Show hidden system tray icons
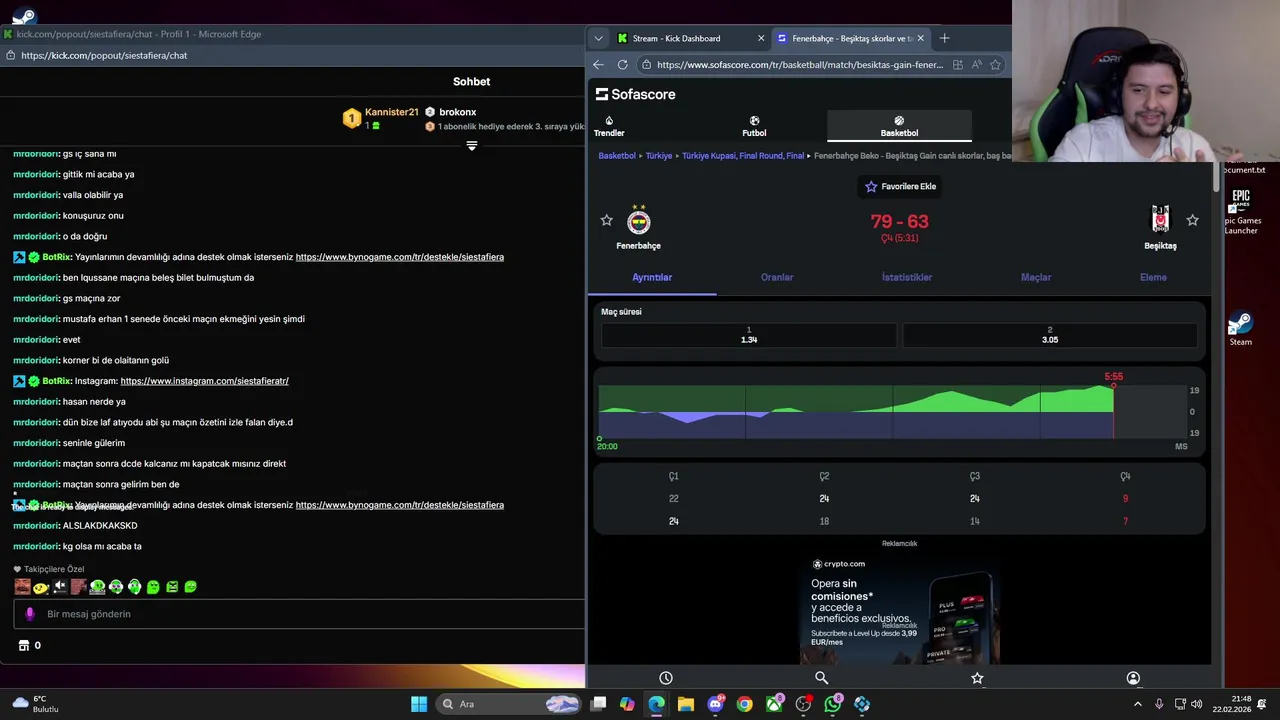Screen dimensions: 1280x720 pos(1137,704)
